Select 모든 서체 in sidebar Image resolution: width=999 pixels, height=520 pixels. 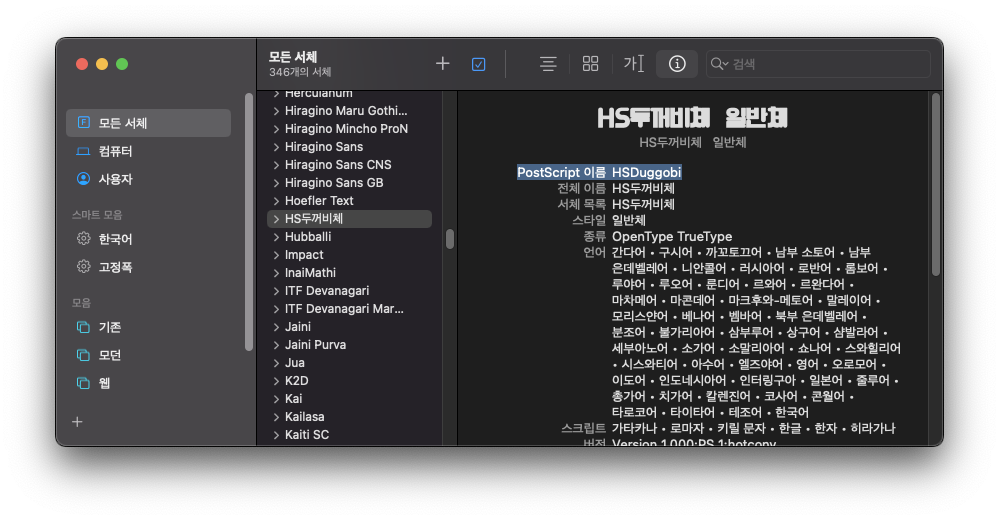click(x=148, y=123)
